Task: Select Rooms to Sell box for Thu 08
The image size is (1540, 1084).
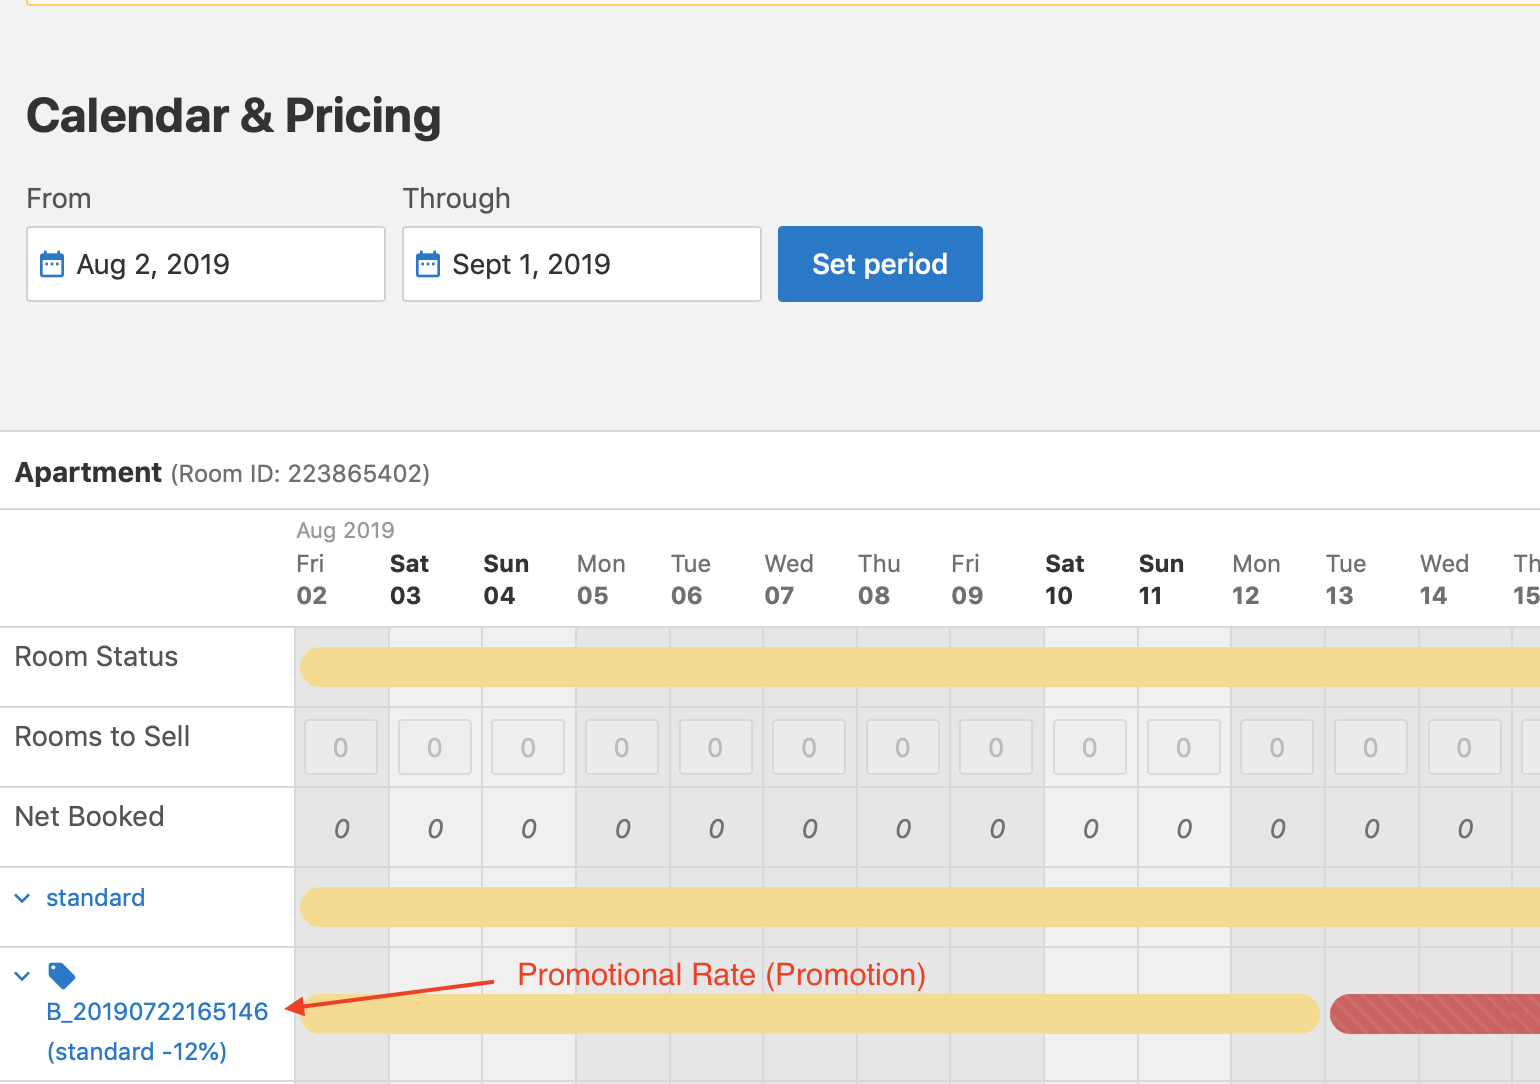Action: pyautogui.click(x=903, y=747)
